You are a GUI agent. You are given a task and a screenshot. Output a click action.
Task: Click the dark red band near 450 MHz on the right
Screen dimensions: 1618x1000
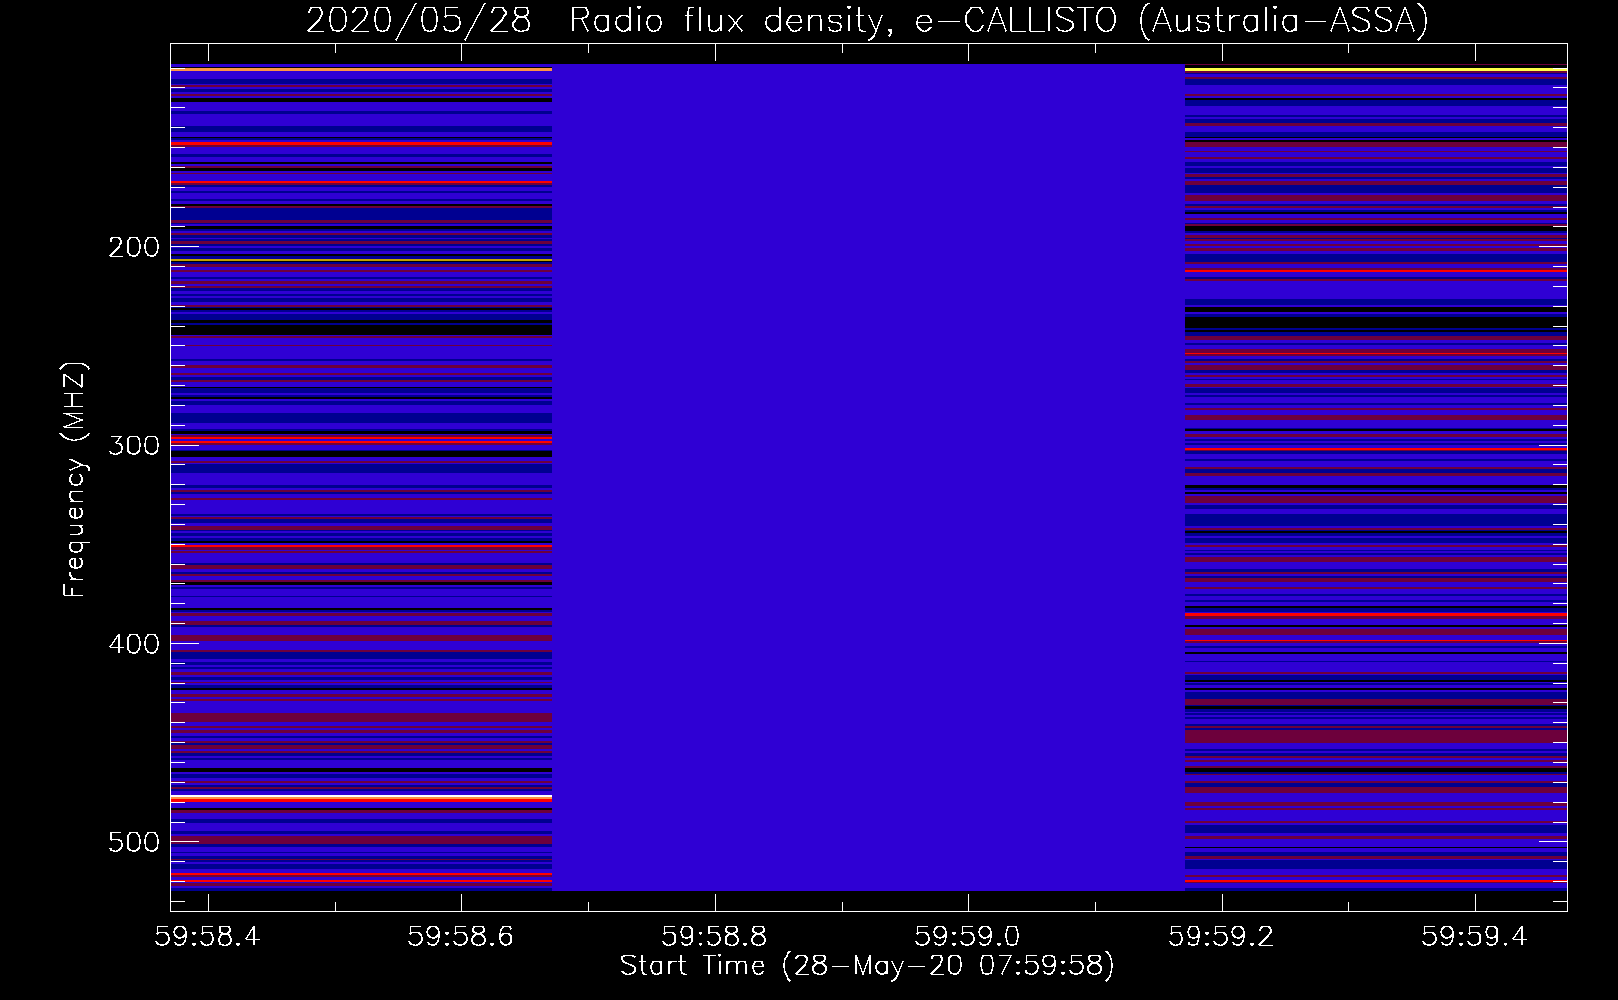pos(1376,737)
